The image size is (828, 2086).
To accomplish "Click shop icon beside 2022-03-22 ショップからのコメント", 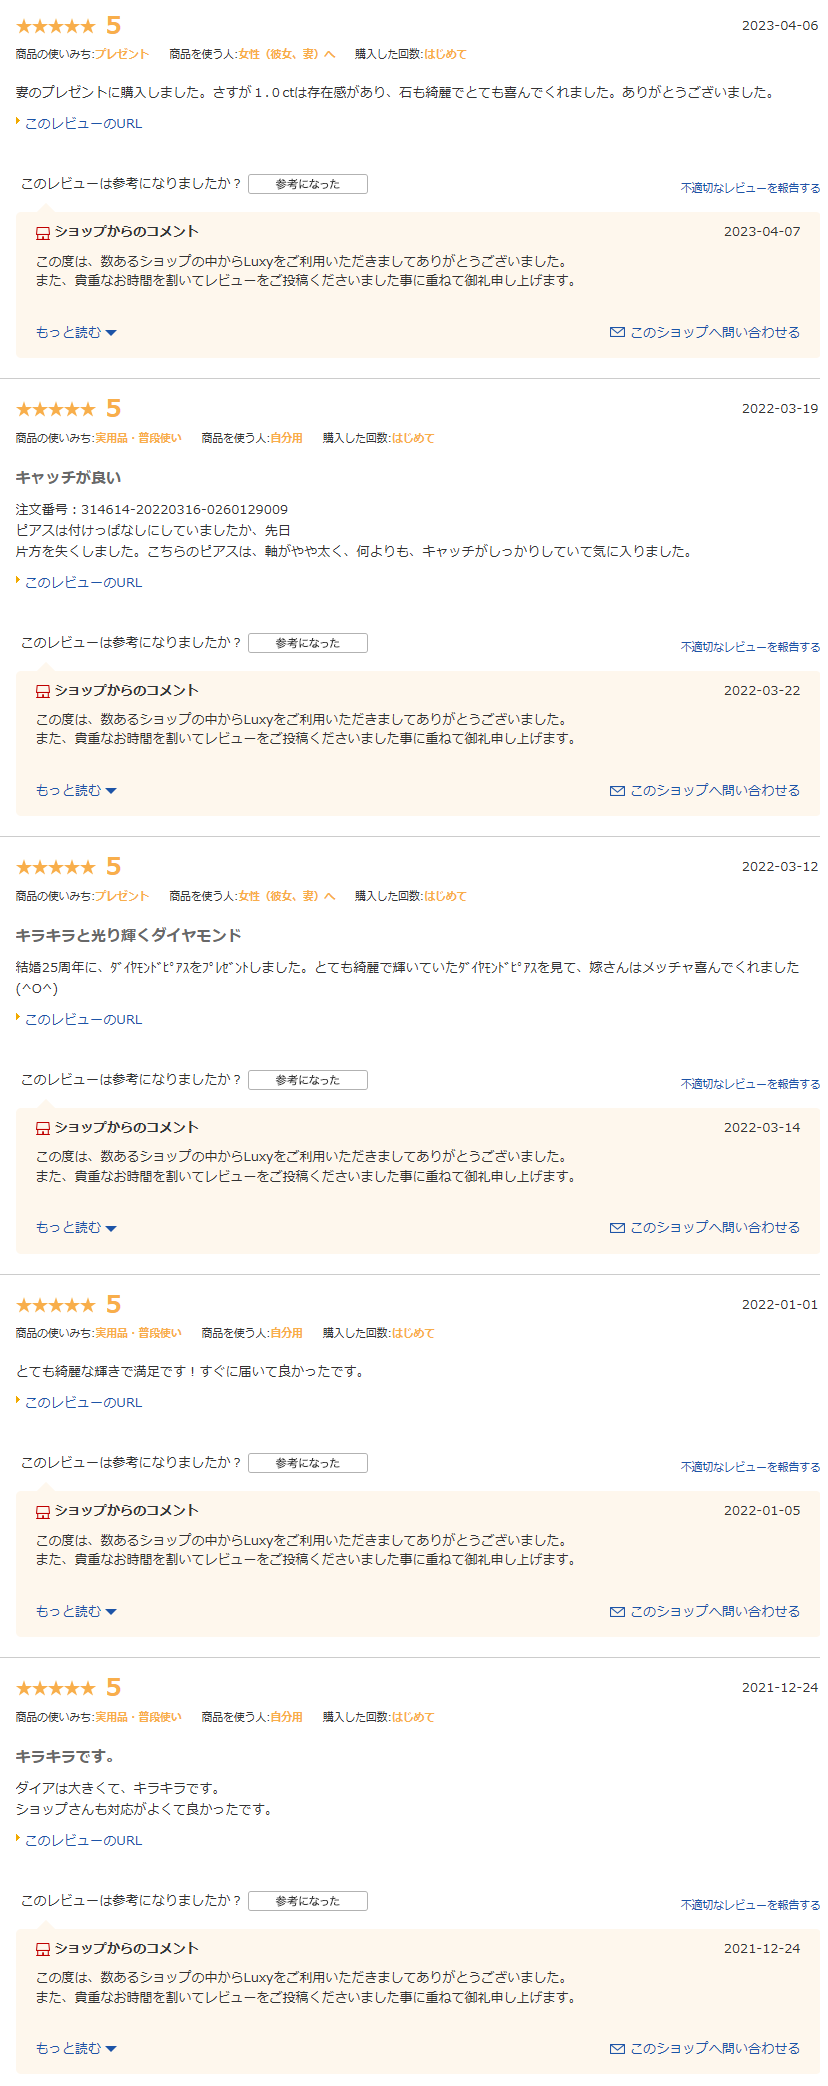I will (x=43, y=691).
